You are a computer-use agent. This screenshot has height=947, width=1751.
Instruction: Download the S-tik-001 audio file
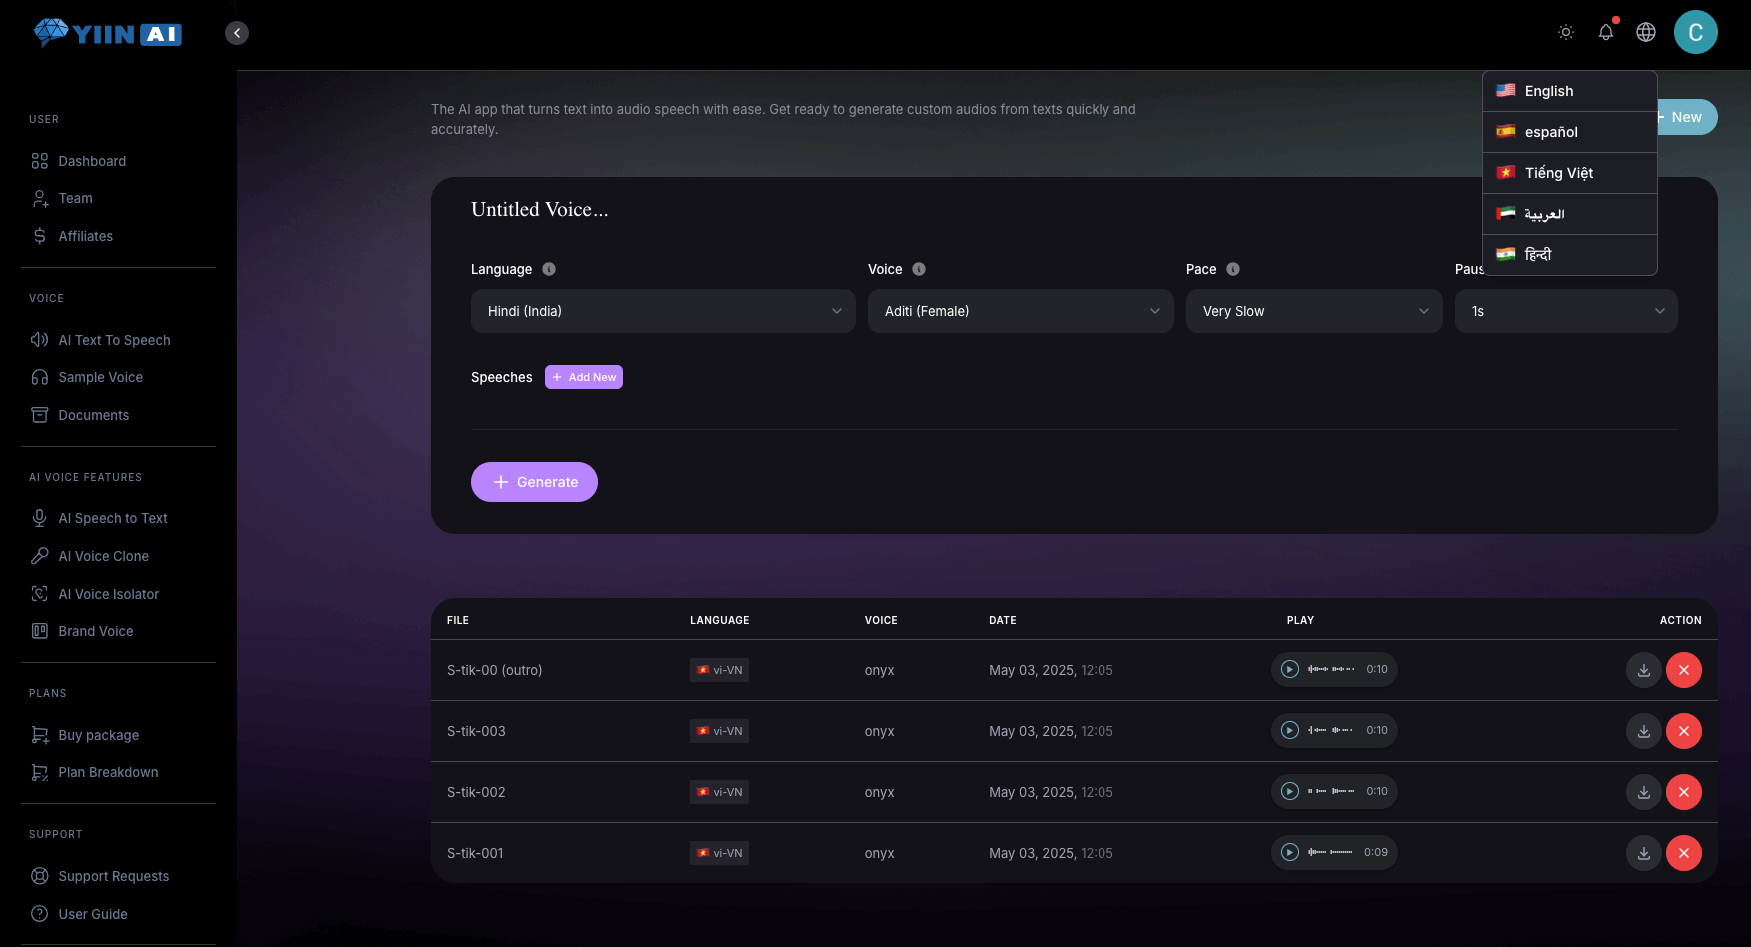[x=1643, y=853]
